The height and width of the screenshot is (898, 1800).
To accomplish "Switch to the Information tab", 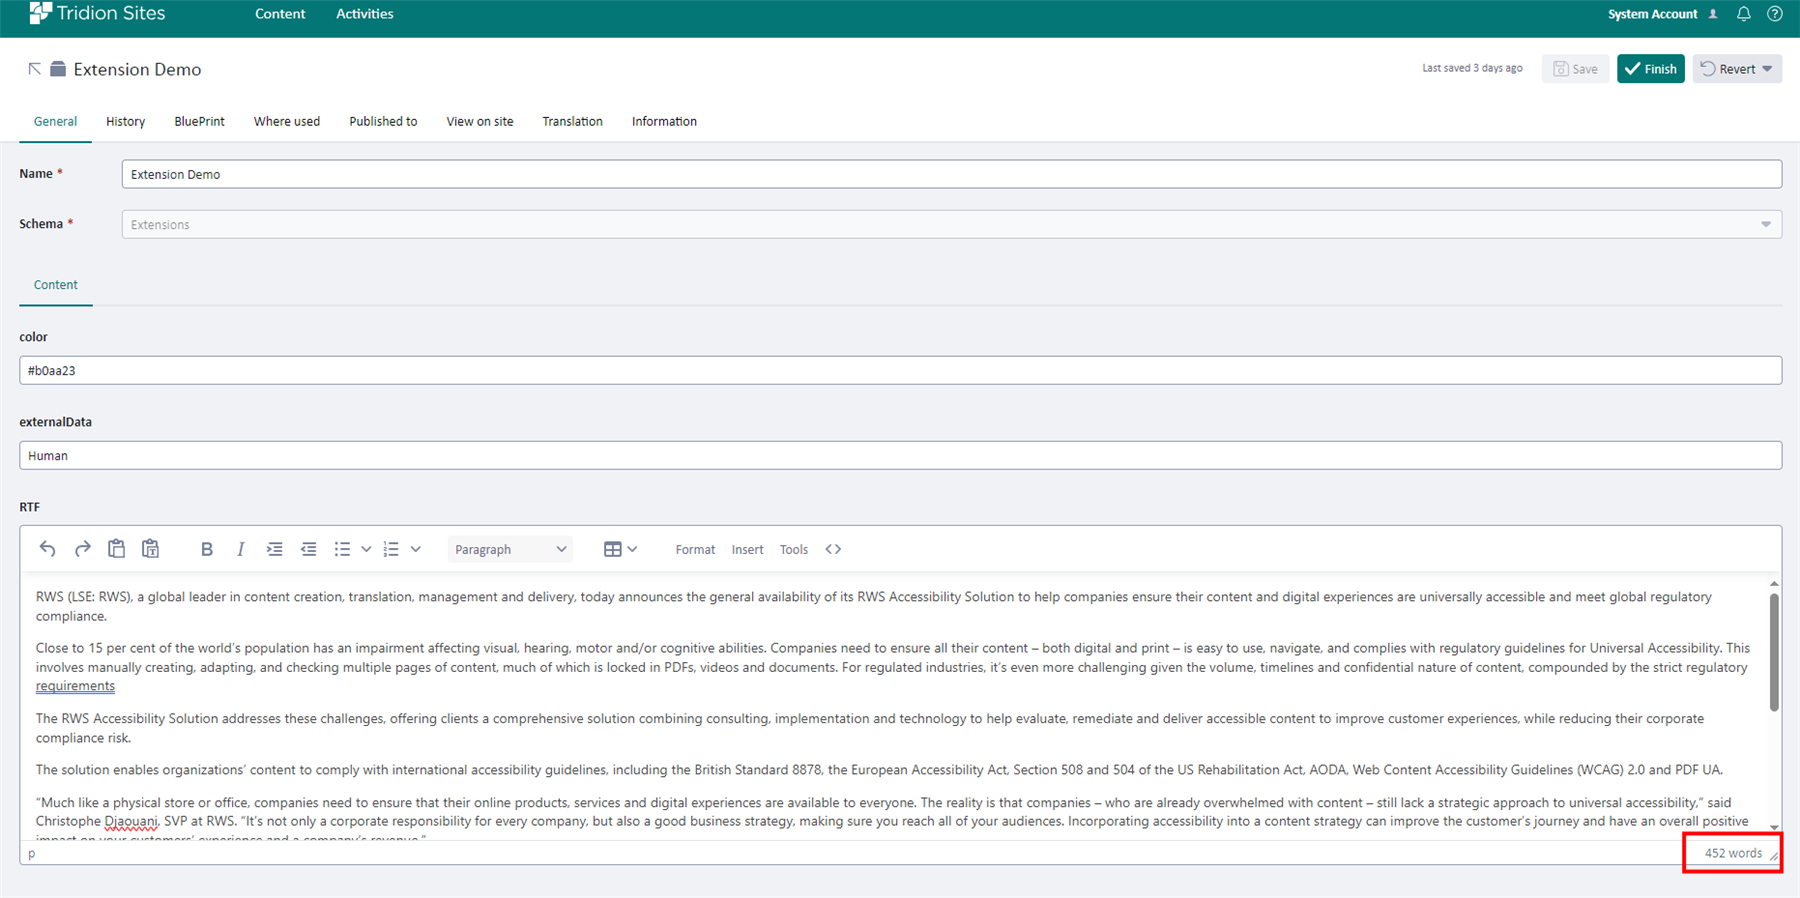I will (664, 121).
